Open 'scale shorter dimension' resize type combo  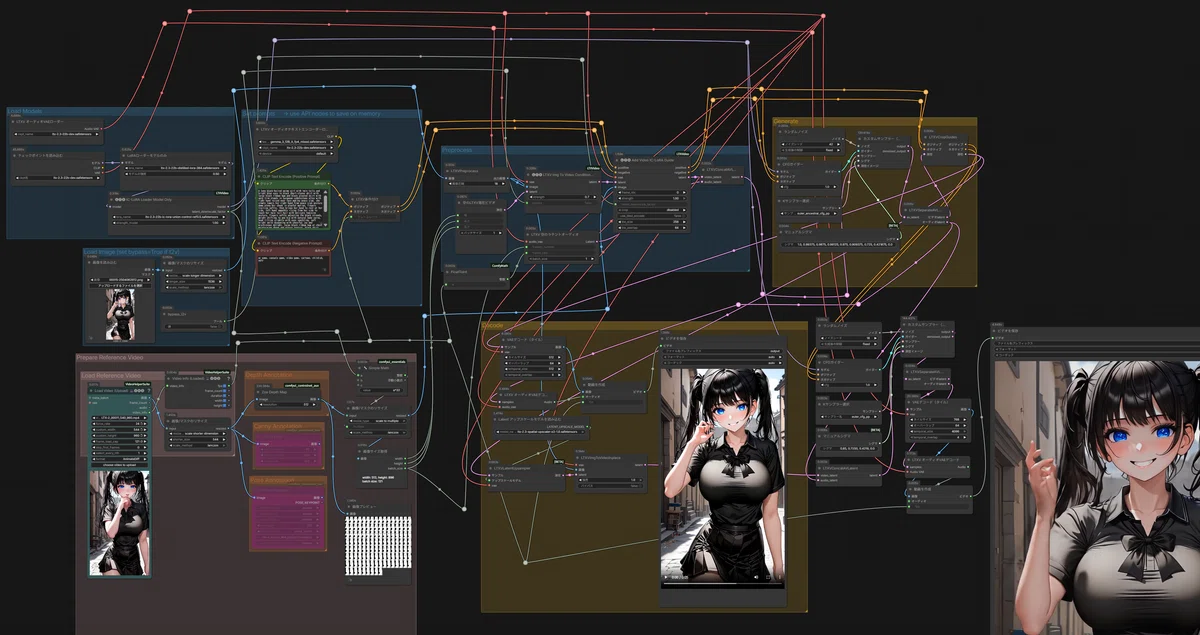tap(197, 433)
